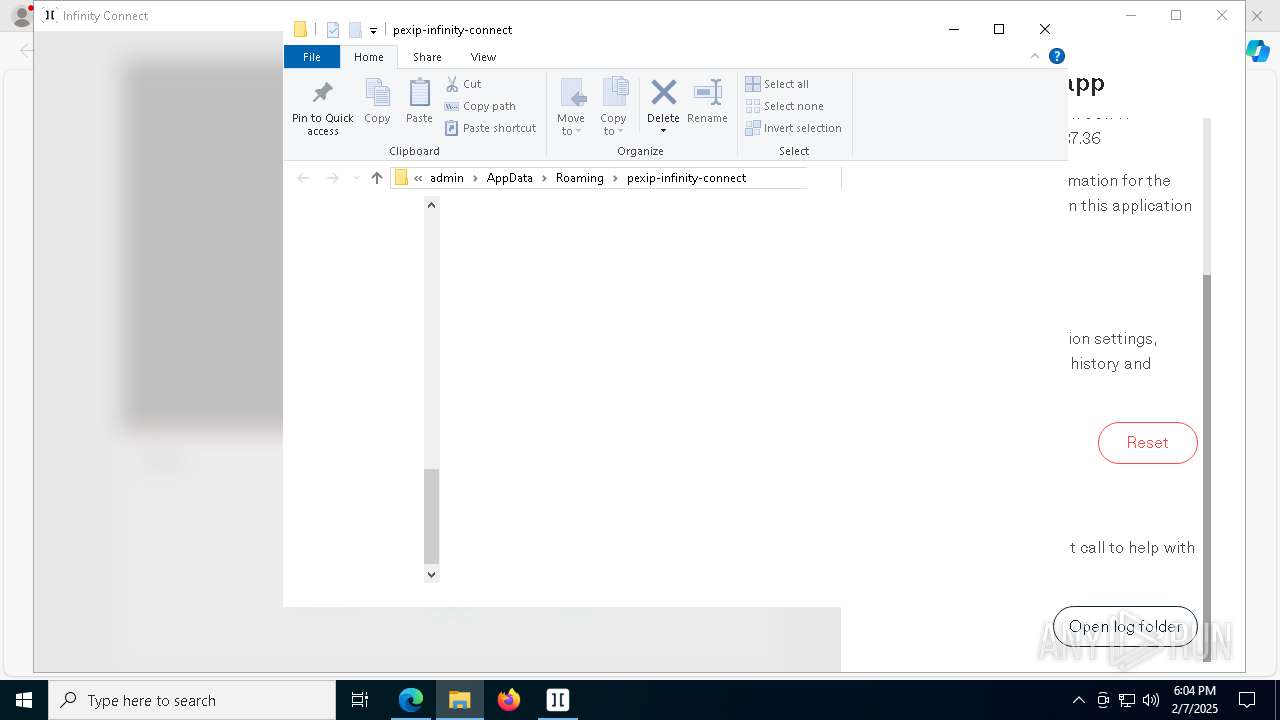Maximize the File Explorer window
The image size is (1280, 720).
(x=999, y=30)
